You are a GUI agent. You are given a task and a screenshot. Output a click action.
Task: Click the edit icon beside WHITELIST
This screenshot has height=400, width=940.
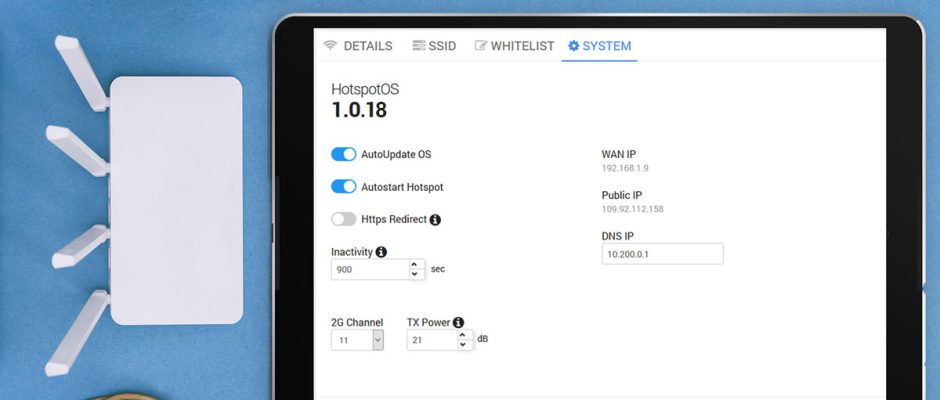click(481, 46)
